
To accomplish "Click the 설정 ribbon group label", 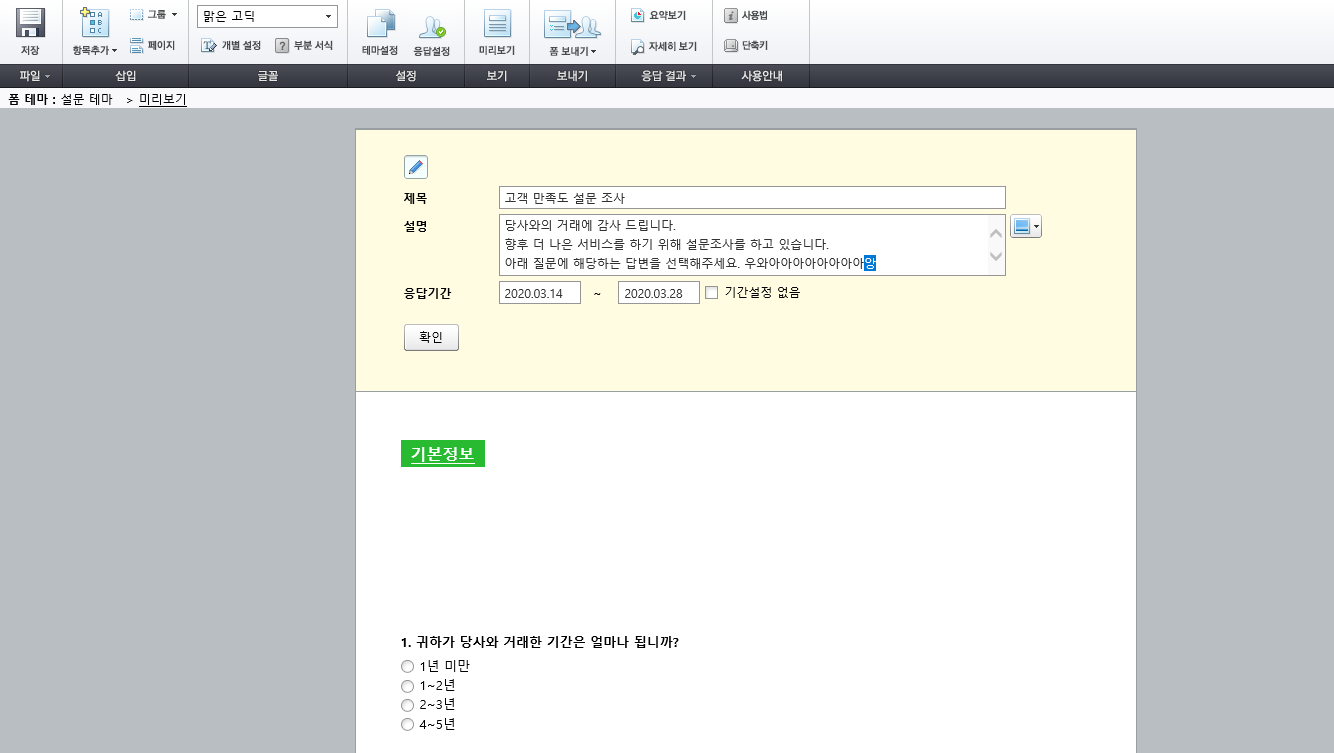I will tap(405, 76).
